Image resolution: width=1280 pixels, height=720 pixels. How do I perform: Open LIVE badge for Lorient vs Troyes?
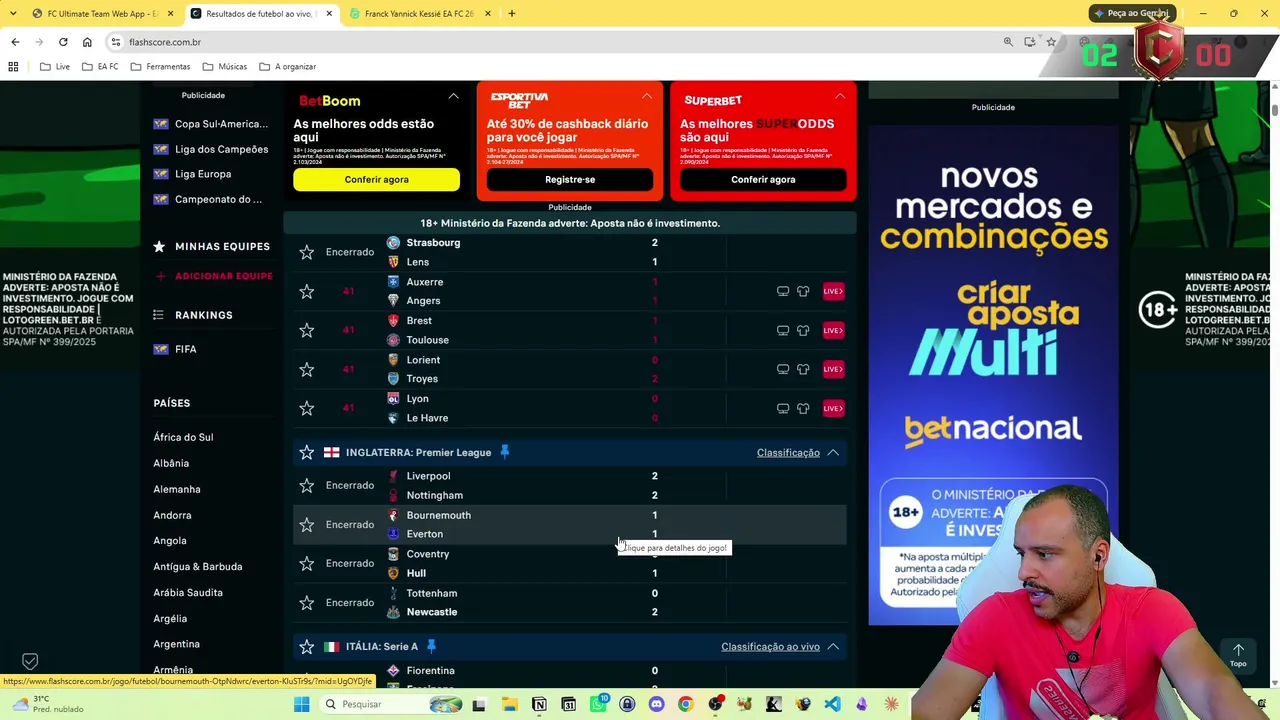point(833,369)
